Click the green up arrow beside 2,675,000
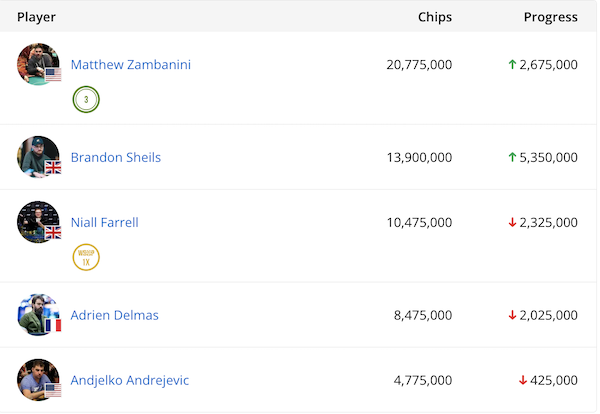Viewport: 600px width, 414px height. point(512,65)
